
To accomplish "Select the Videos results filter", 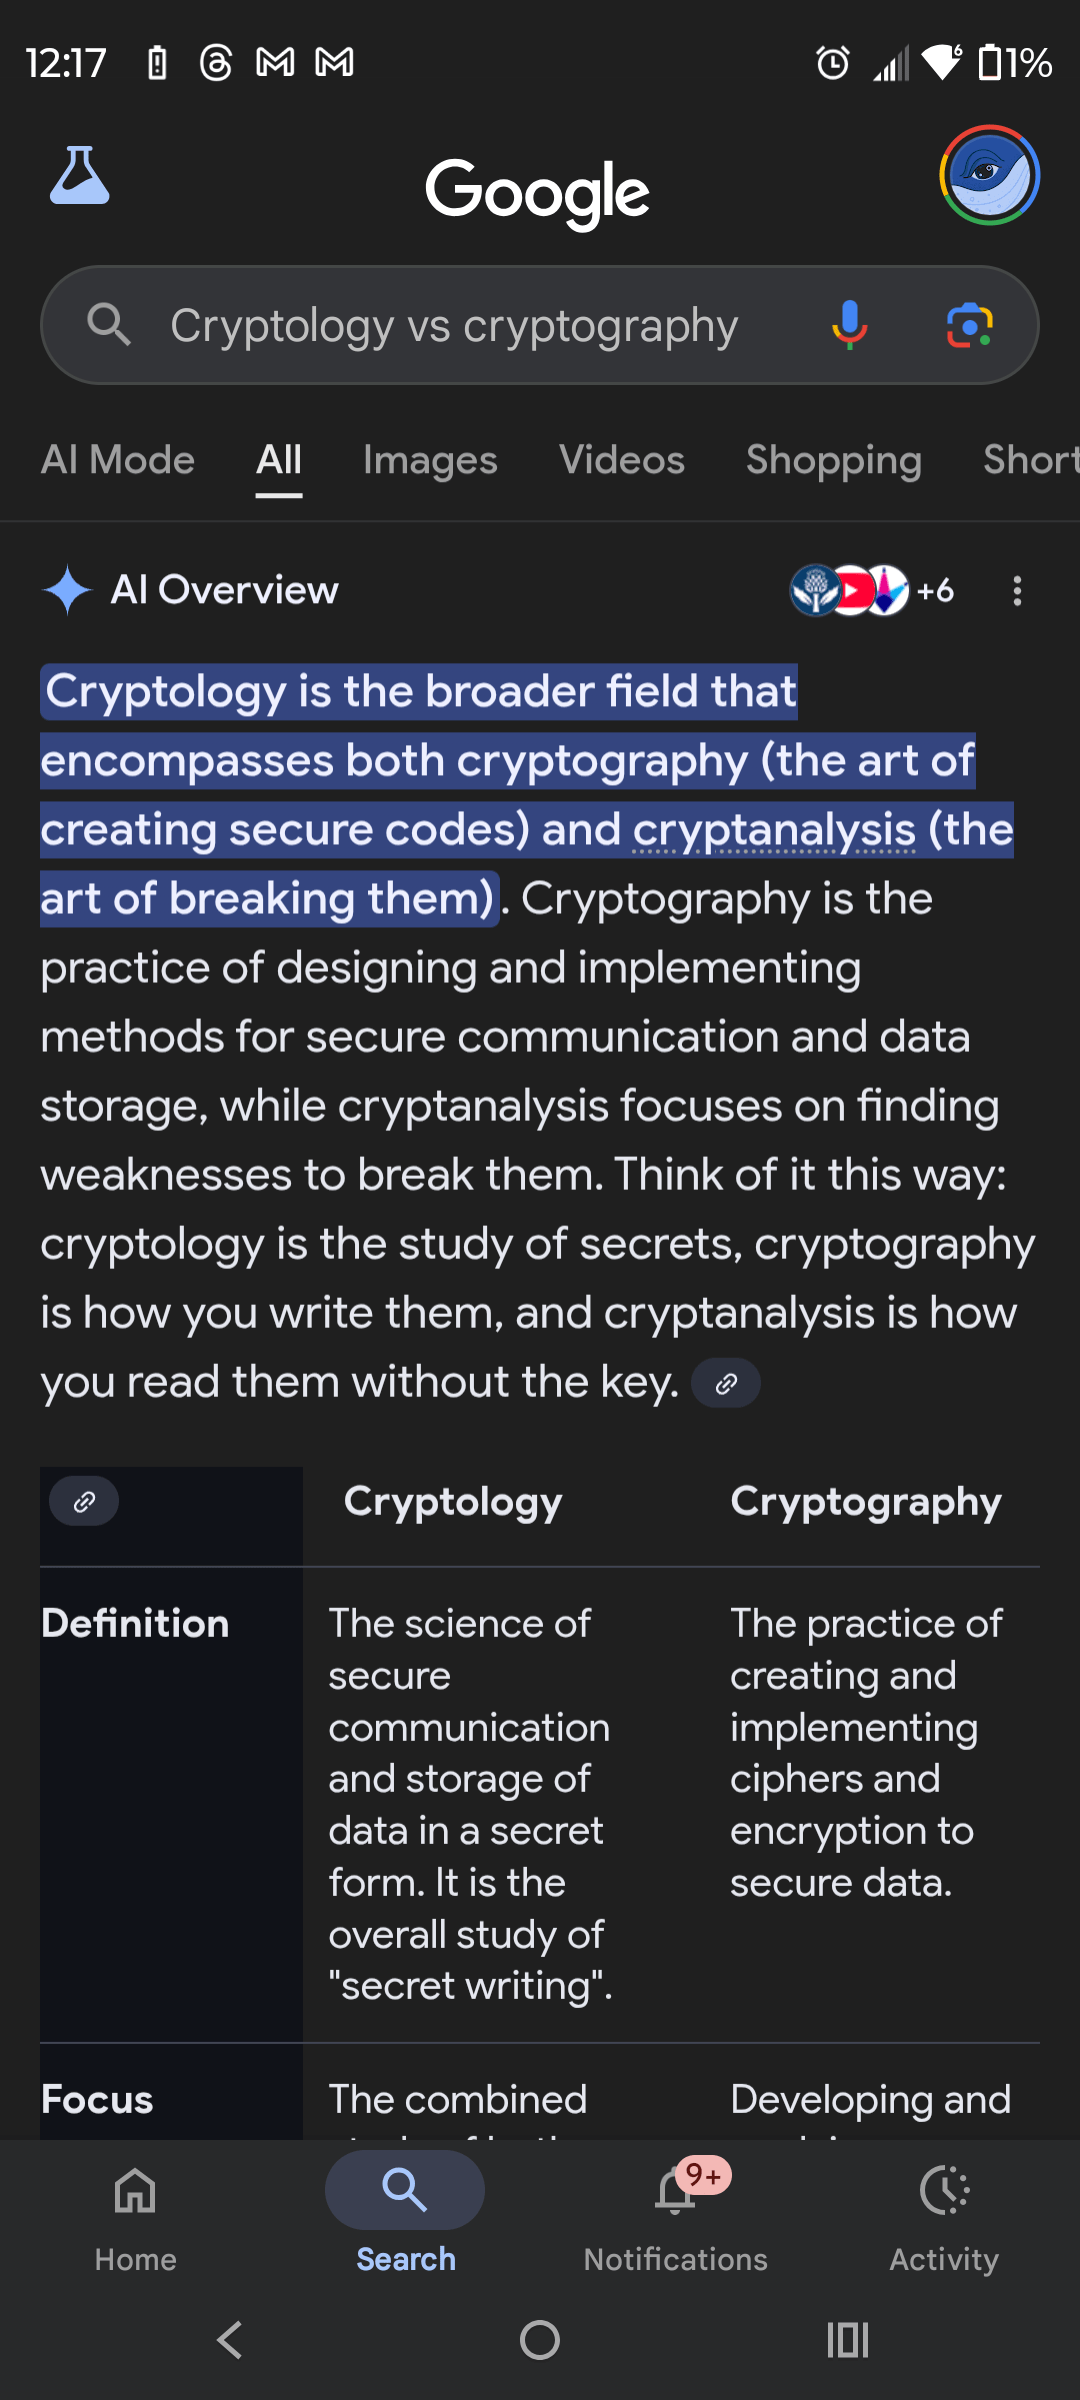I will 621,460.
